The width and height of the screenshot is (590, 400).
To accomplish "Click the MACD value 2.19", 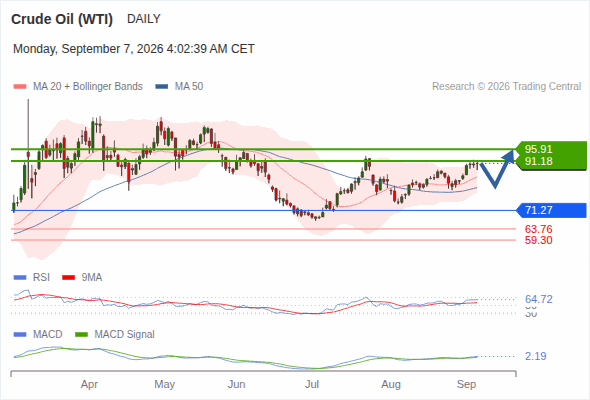I will click(535, 356).
